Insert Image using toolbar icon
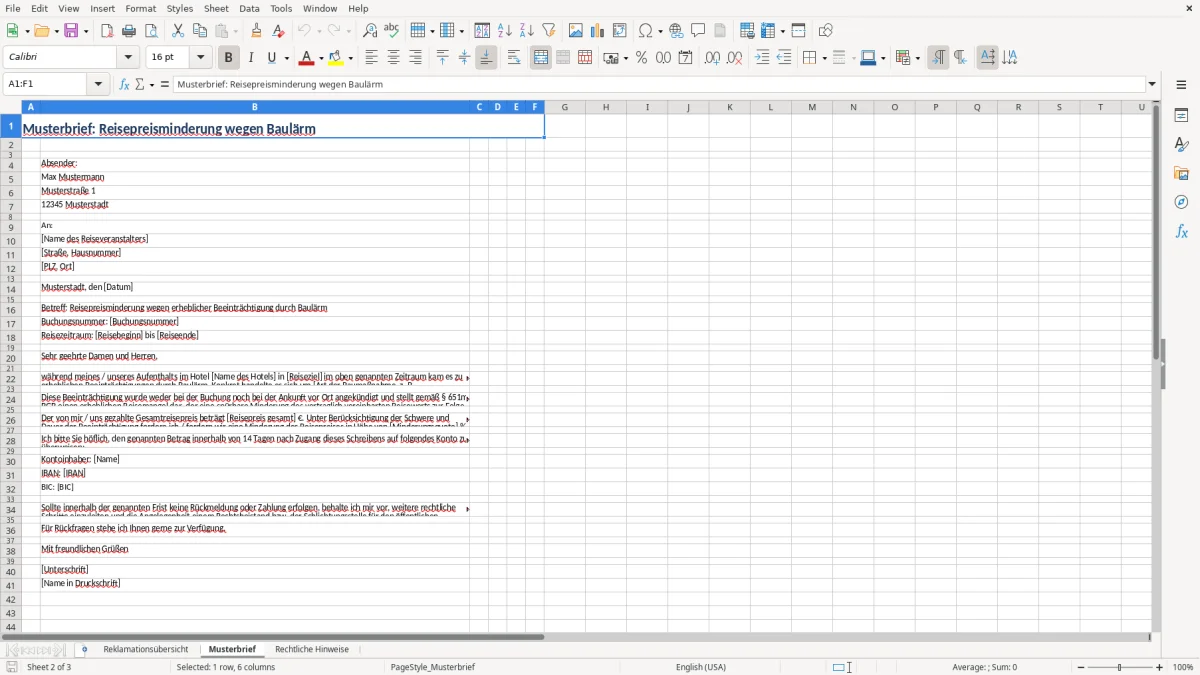Image resolution: width=1200 pixels, height=675 pixels. click(x=576, y=31)
